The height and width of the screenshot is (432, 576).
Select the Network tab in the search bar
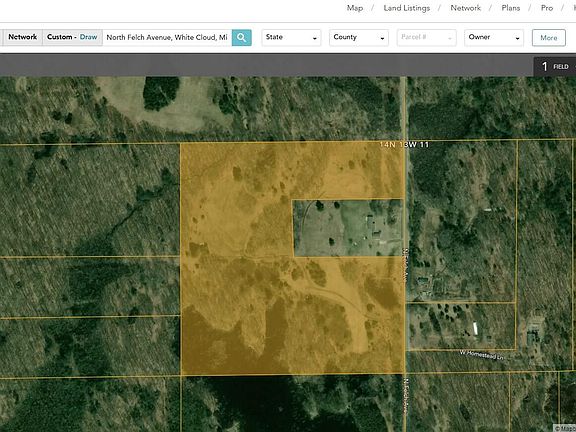[x=23, y=37]
